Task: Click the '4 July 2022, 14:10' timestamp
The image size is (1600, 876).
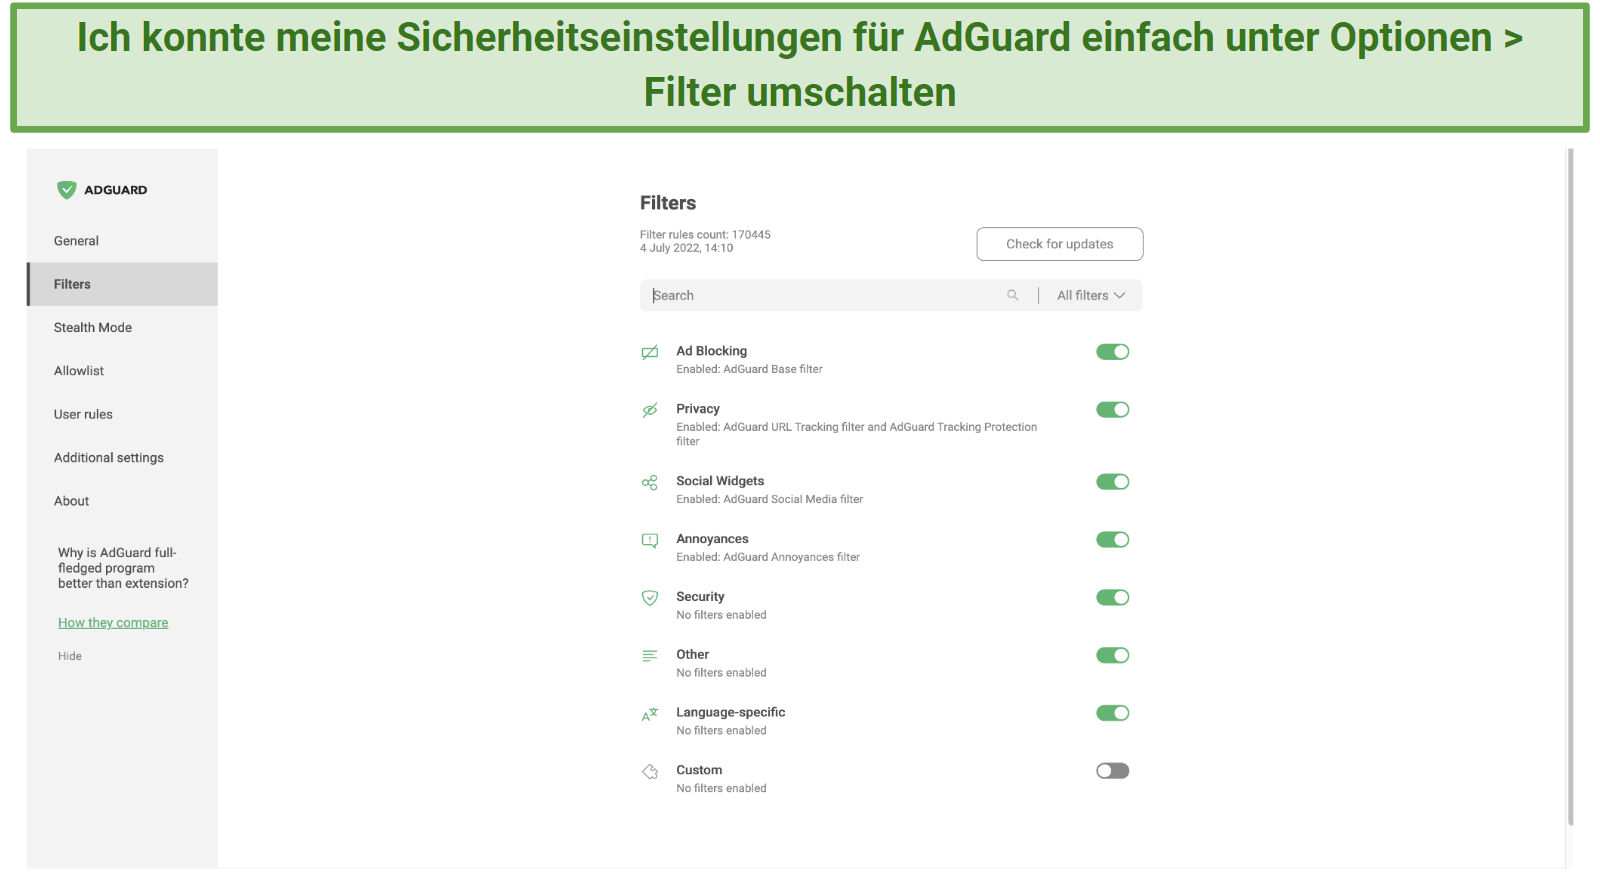Action: [686, 248]
